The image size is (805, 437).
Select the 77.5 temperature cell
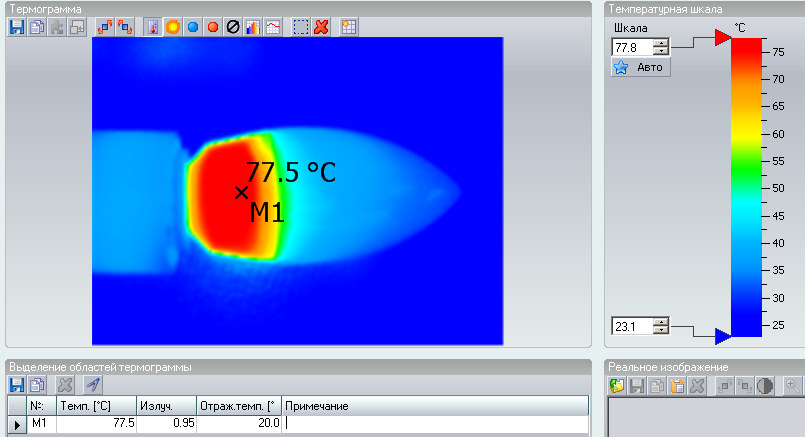(97, 424)
